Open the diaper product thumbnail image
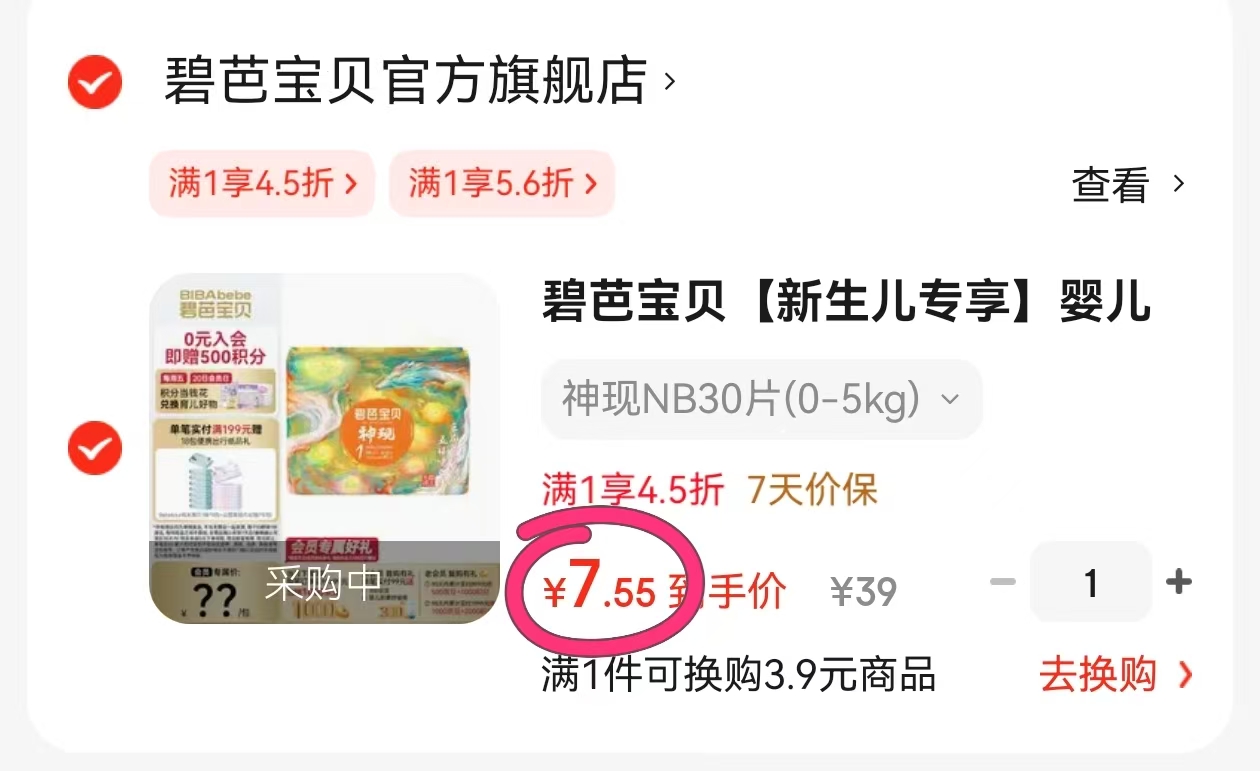Viewport: 1260px width, 771px height. tap(324, 449)
